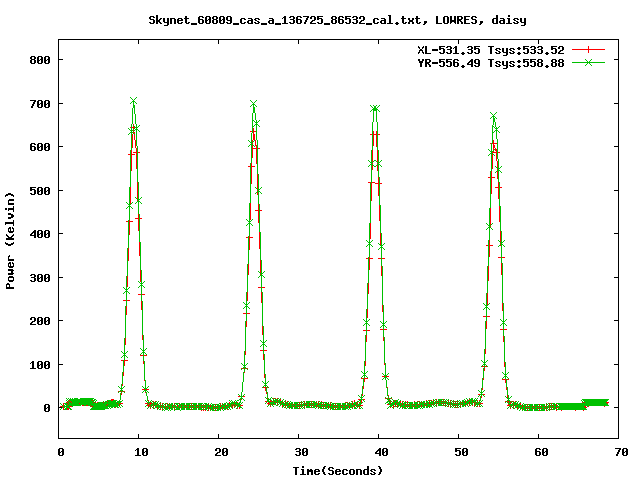Click y-axis tick label 600
Screen dimensions: 640x480
tap(40, 147)
